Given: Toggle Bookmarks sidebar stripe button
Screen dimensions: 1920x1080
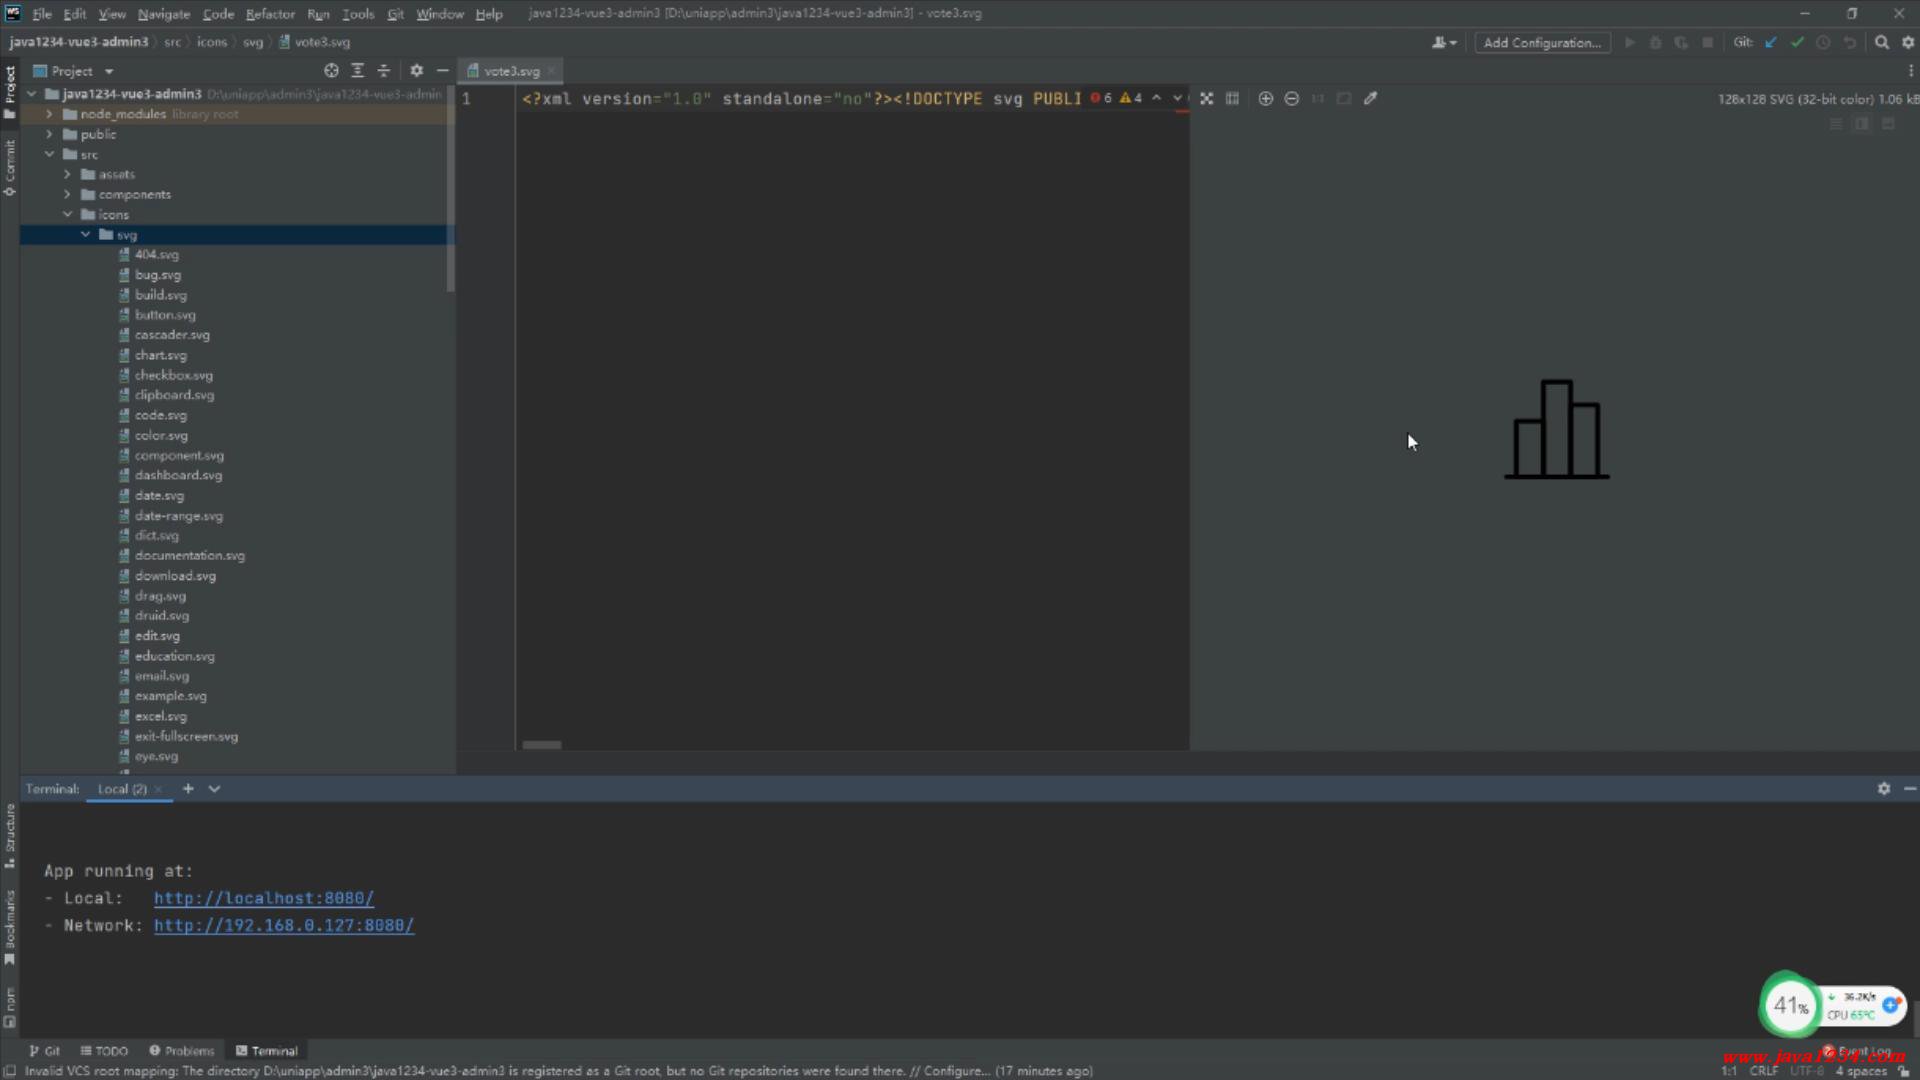Looking at the screenshot, I should pyautogui.click(x=10, y=927).
